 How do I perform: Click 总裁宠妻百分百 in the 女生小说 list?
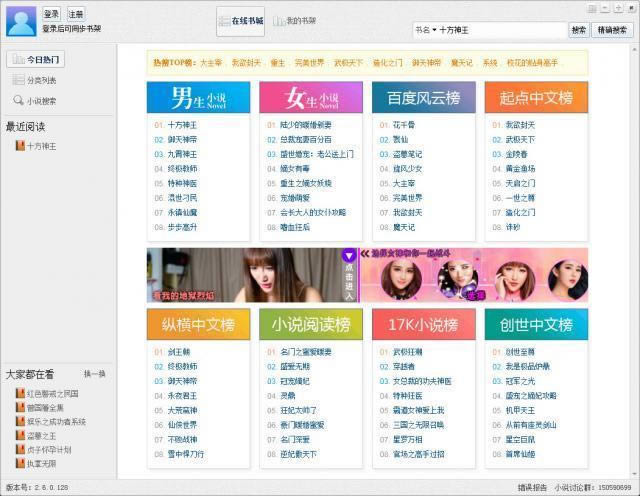[x=306, y=140]
